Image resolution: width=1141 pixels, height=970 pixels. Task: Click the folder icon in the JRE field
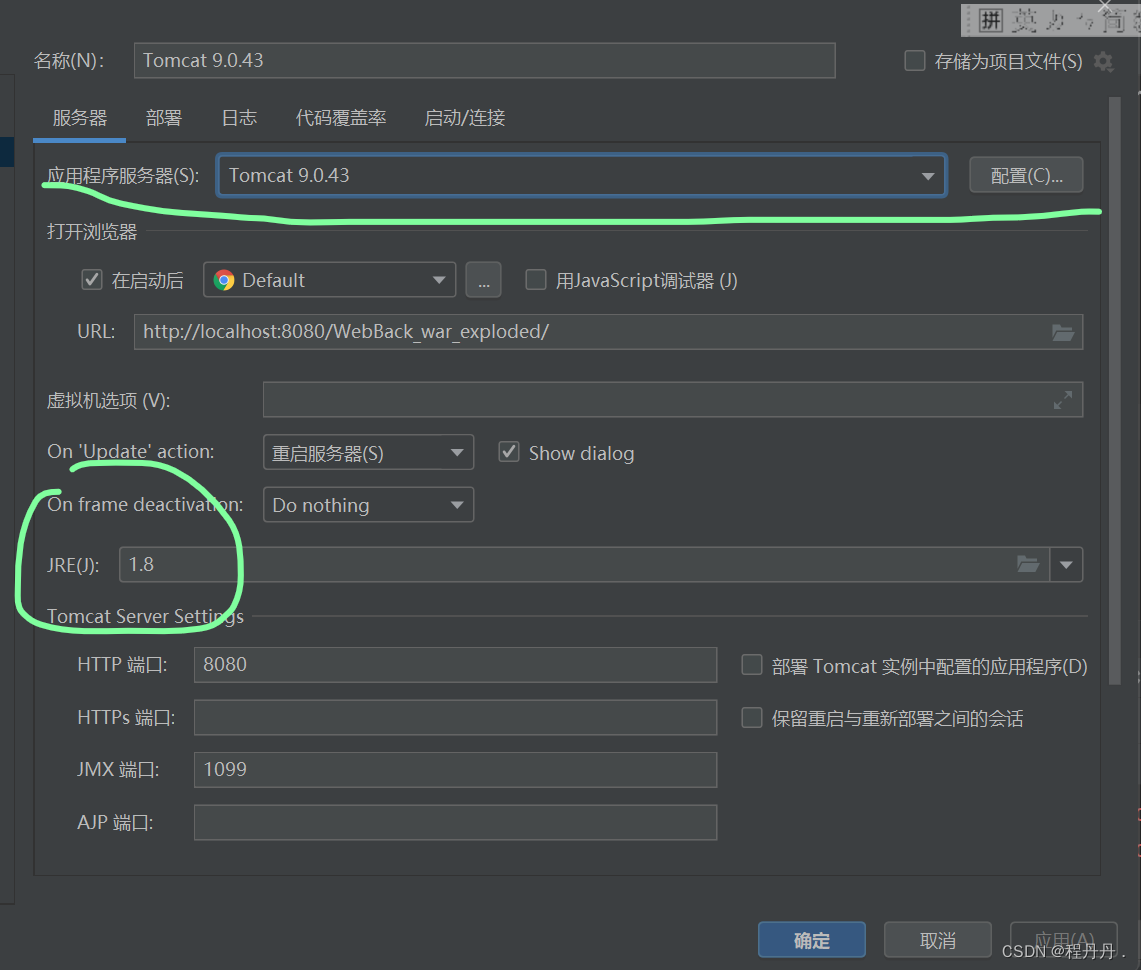pyautogui.click(x=1027, y=564)
